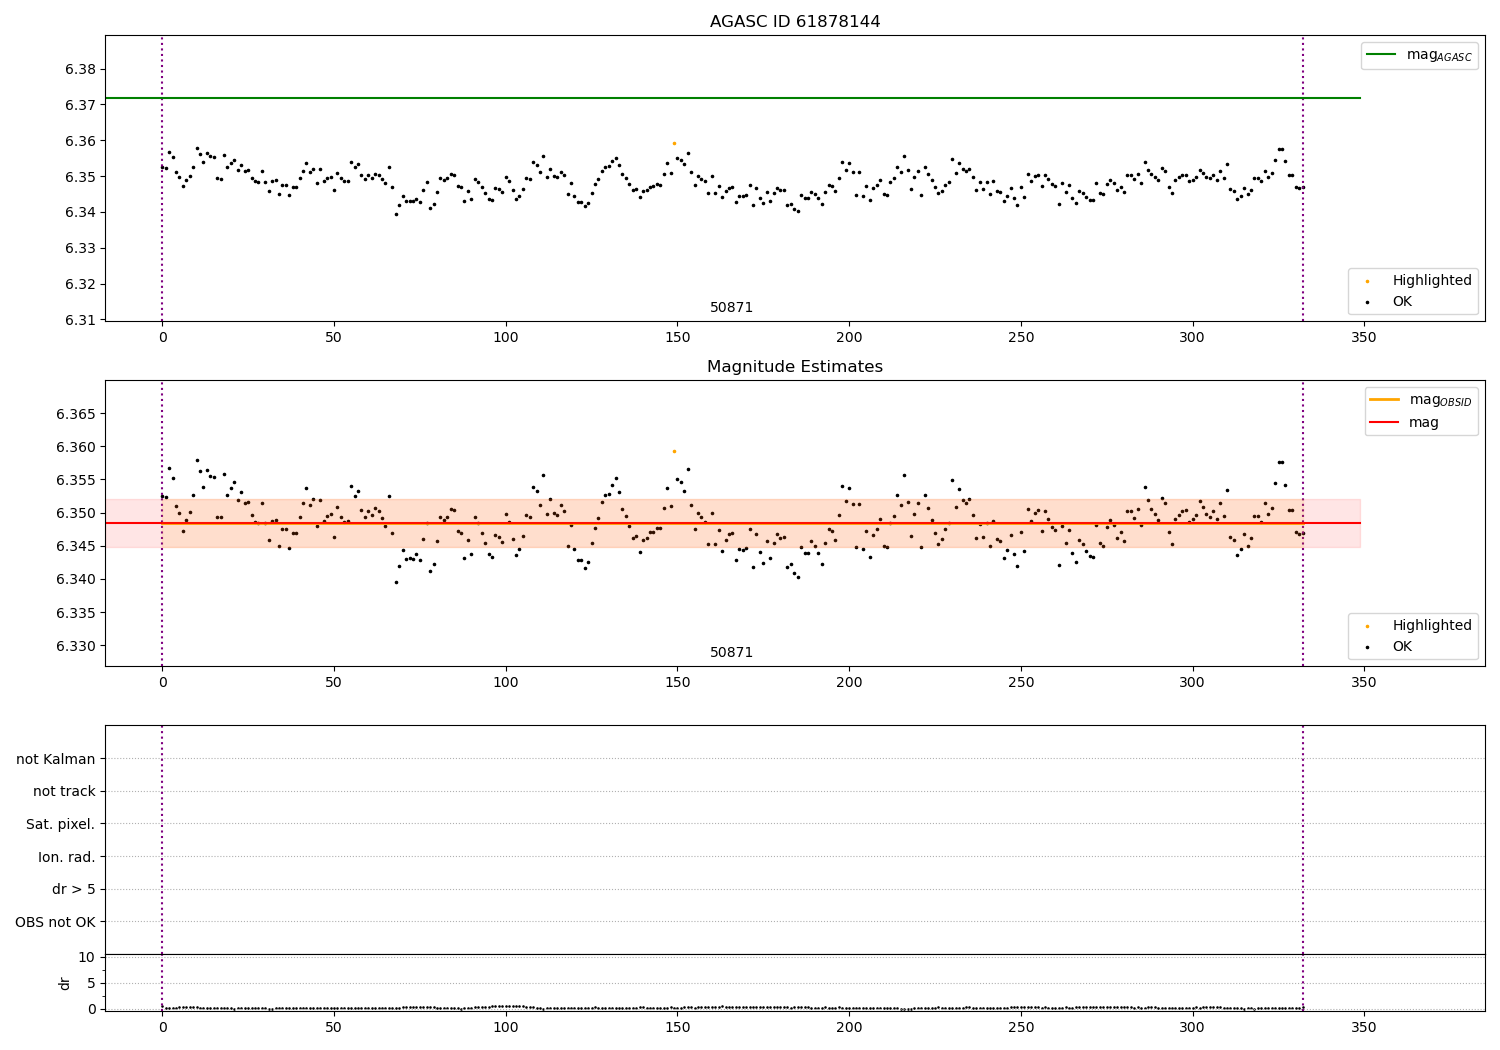Click the green line sample in top legend
The image size is (1500, 1050).
tap(1382, 55)
